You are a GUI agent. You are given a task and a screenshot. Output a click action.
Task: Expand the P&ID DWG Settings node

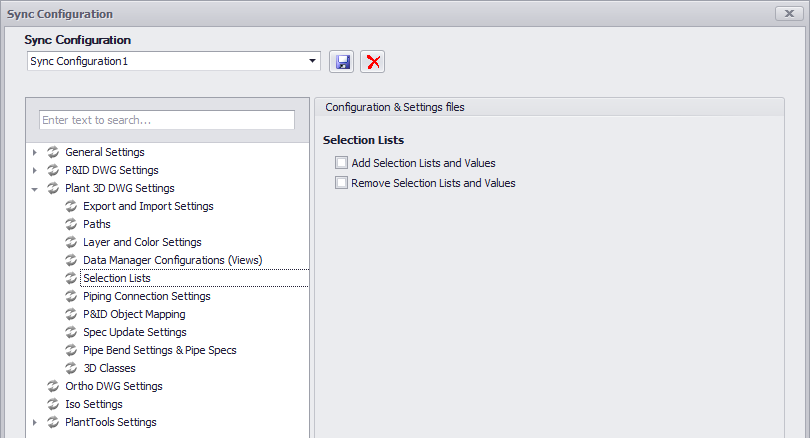tap(35, 170)
